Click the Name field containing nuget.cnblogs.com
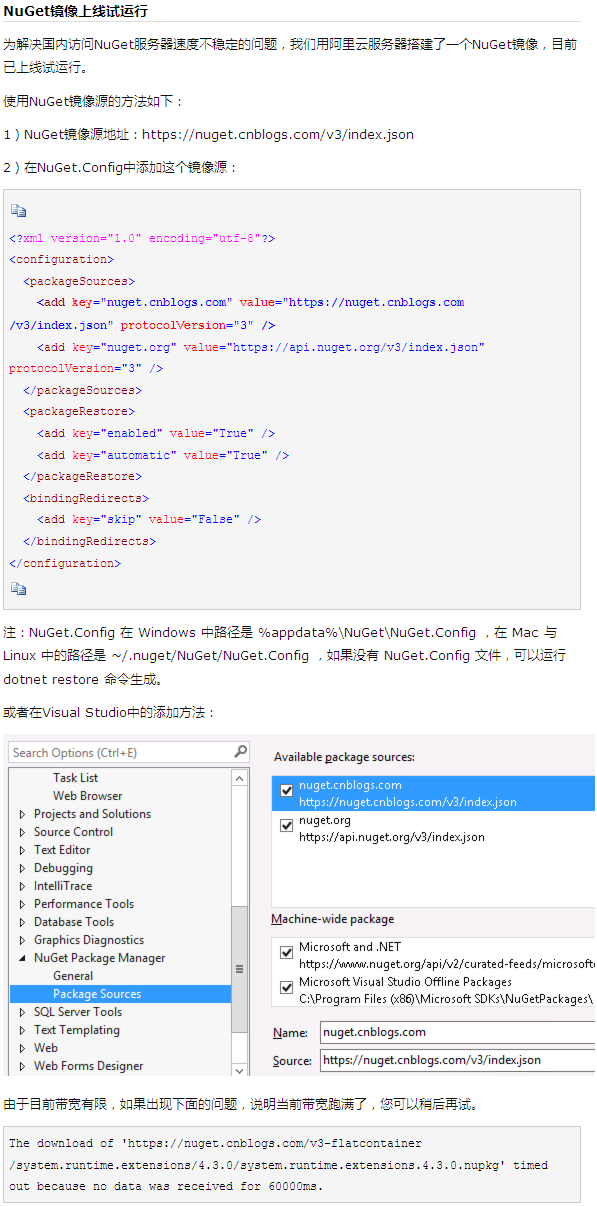597x1207 pixels. click(457, 1032)
